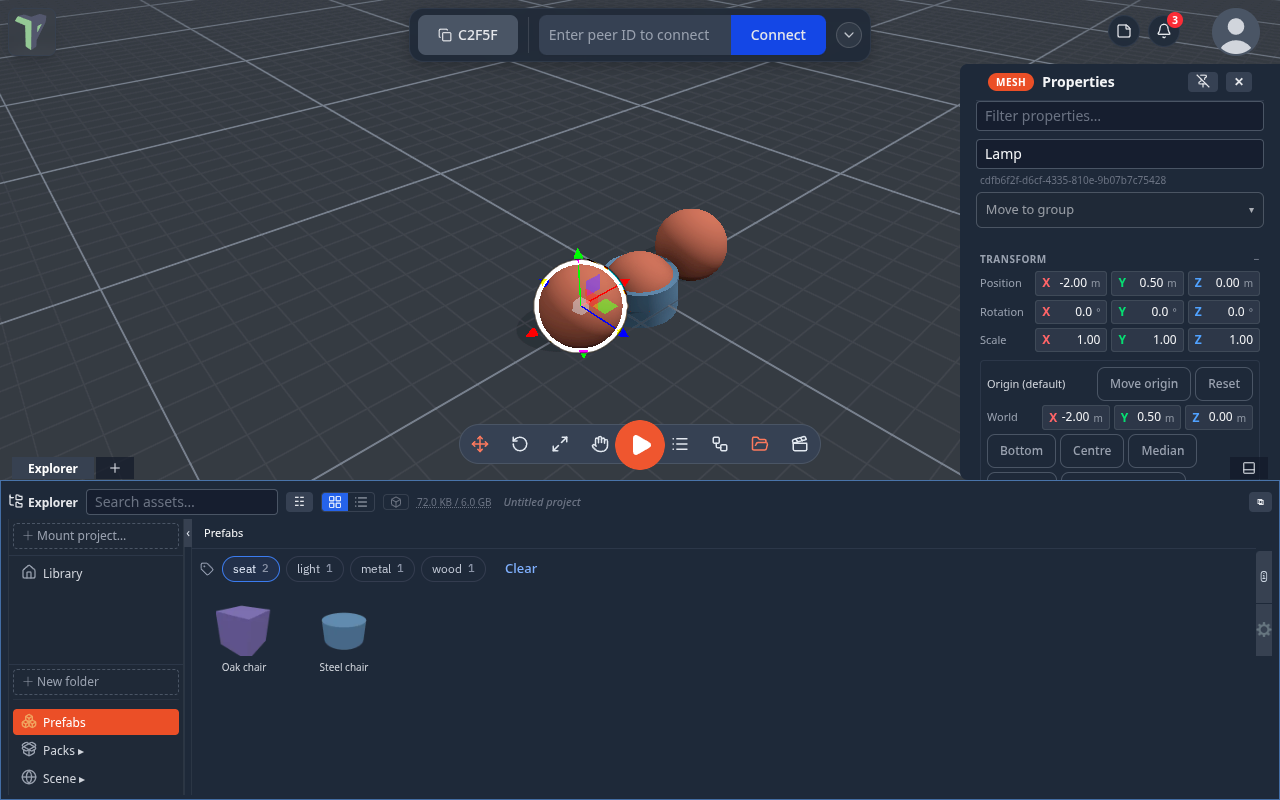Screen dimensions: 1280x800
Task: Close the Properties panel
Action: [1239, 82]
